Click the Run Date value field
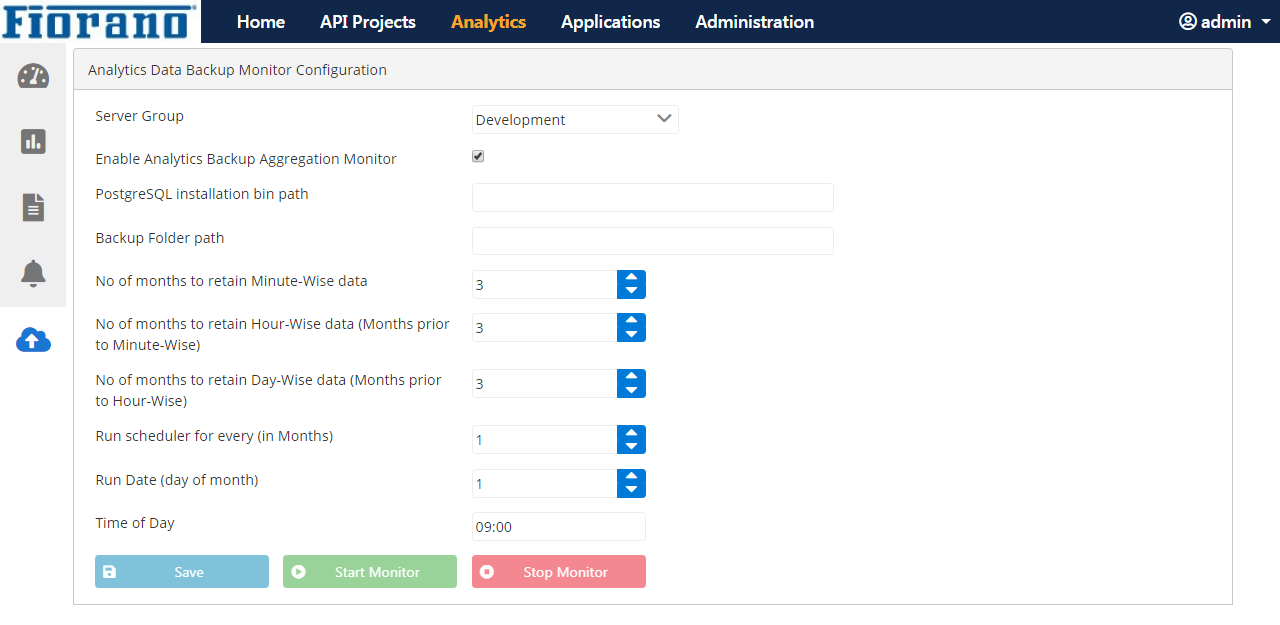The image size is (1280, 625). coord(545,483)
